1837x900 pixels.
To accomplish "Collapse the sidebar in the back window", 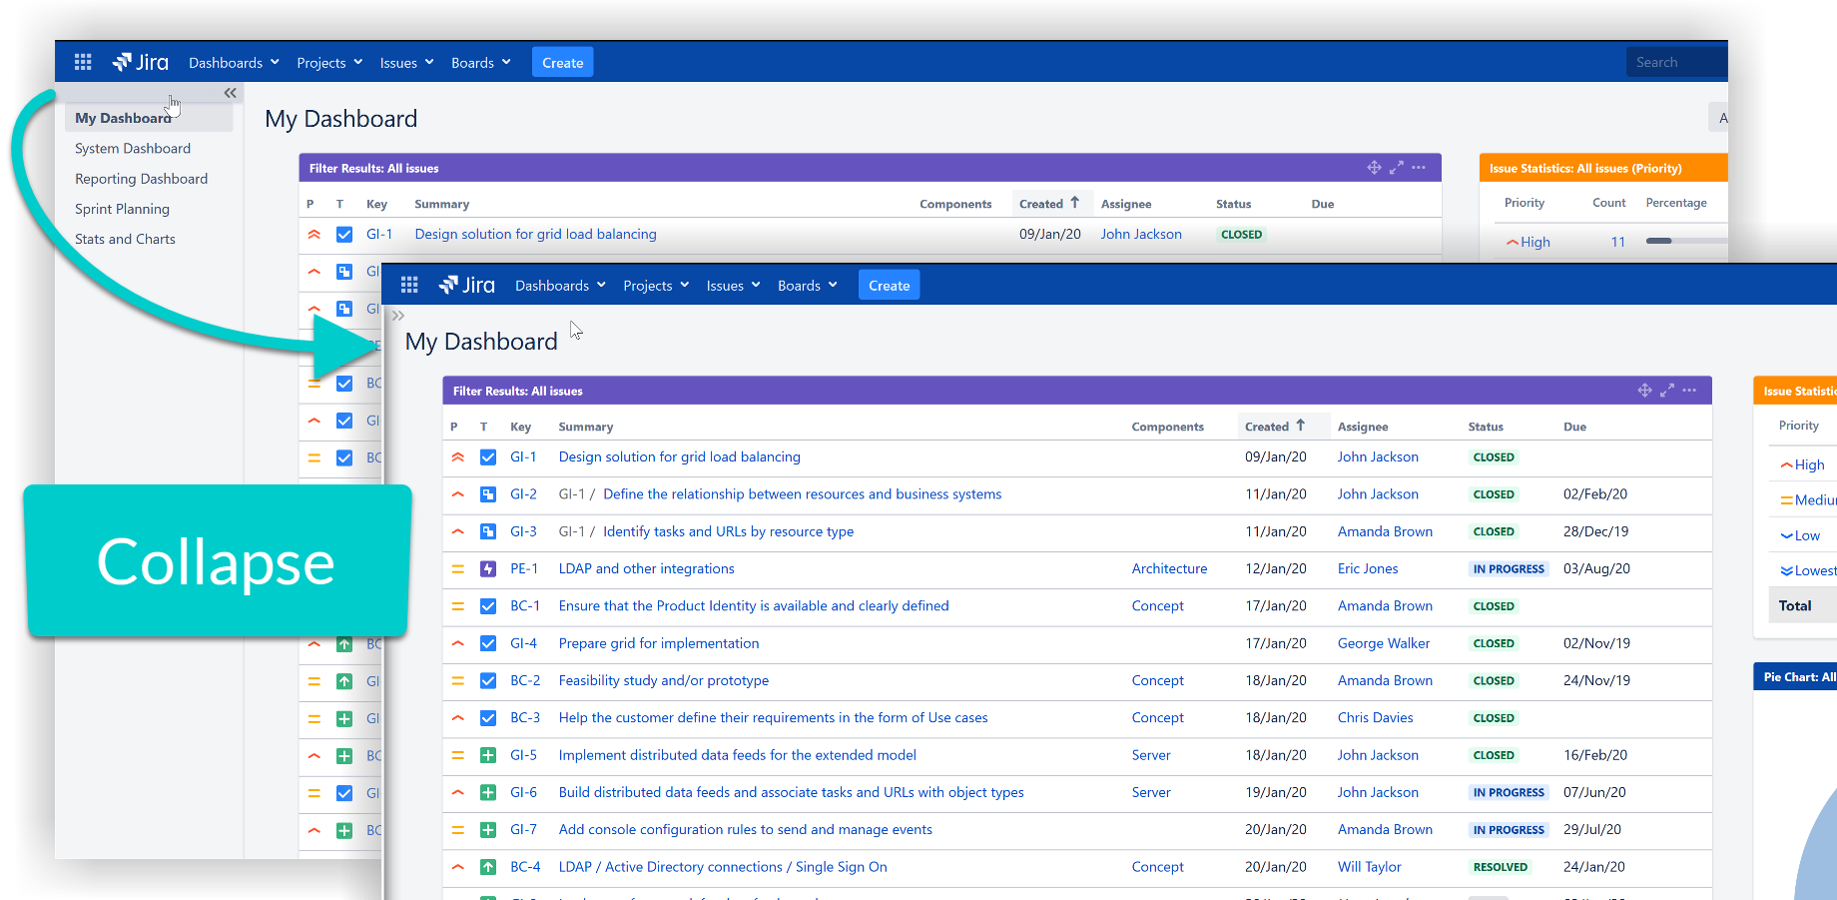I will (x=230, y=93).
